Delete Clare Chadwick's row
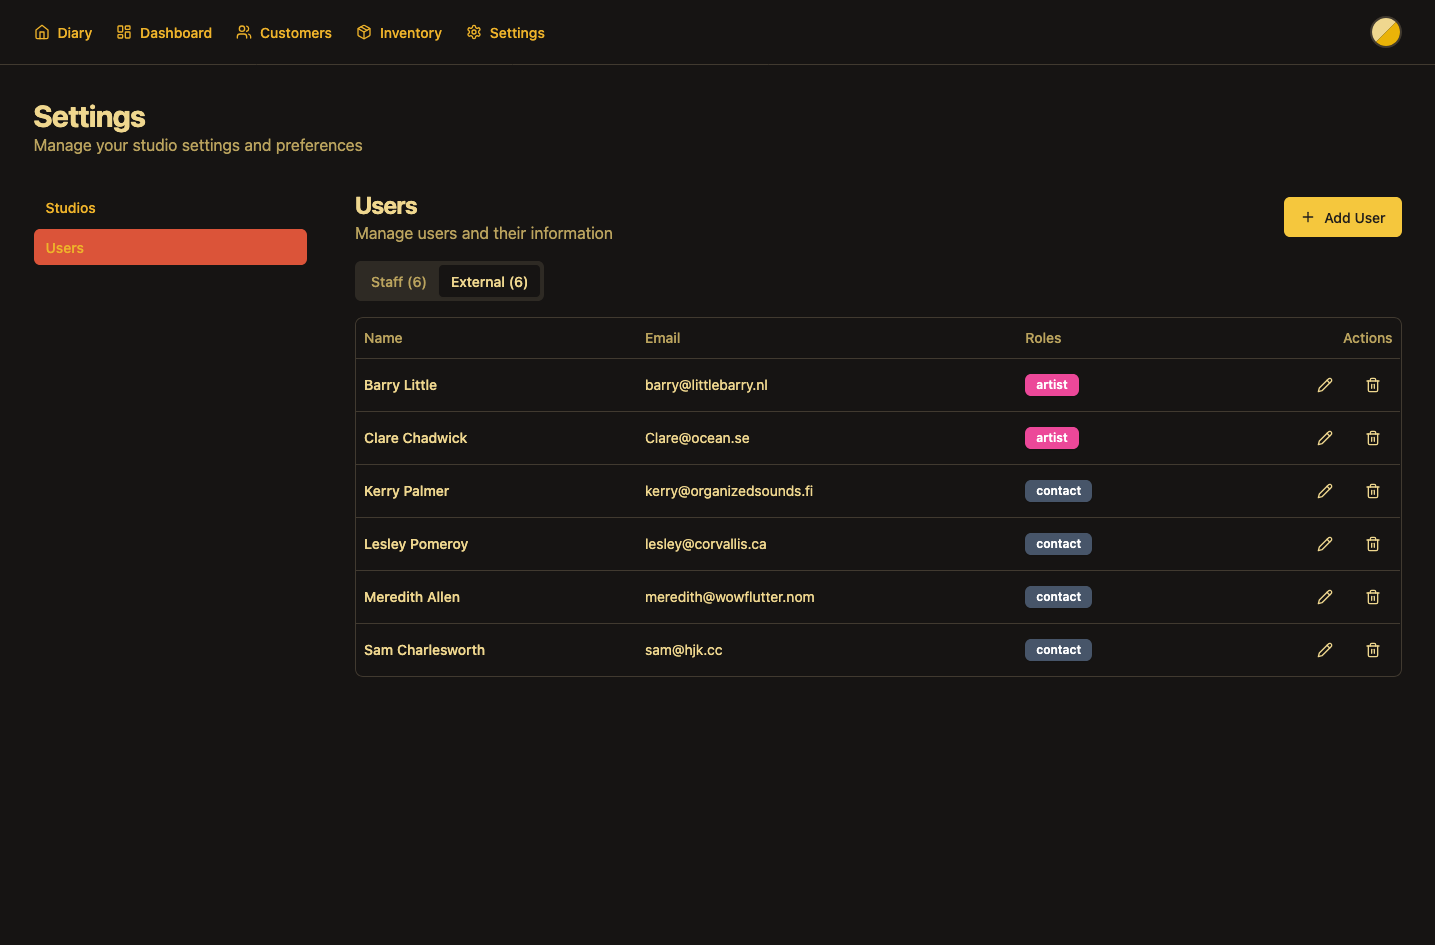The width and height of the screenshot is (1435, 945). [1372, 438]
